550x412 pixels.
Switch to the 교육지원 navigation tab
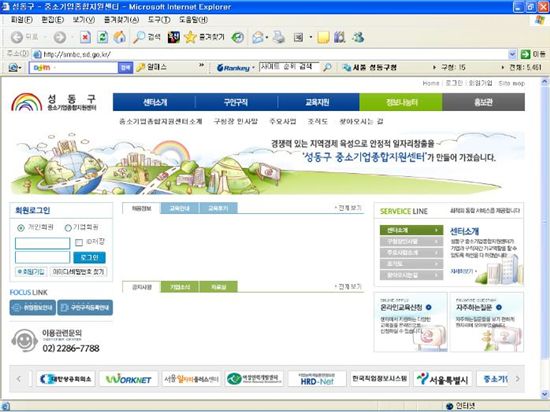[318, 102]
